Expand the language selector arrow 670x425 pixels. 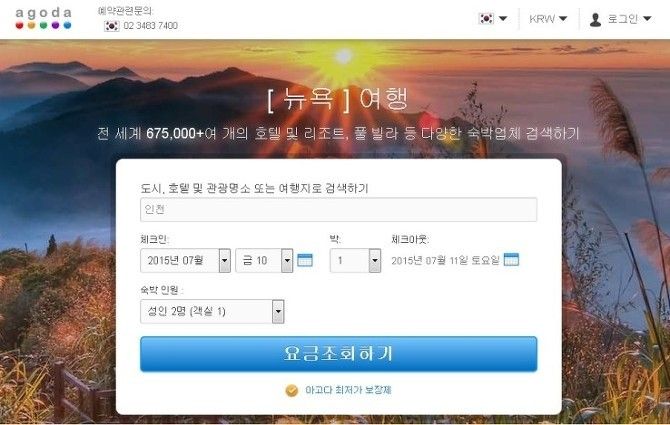[503, 18]
